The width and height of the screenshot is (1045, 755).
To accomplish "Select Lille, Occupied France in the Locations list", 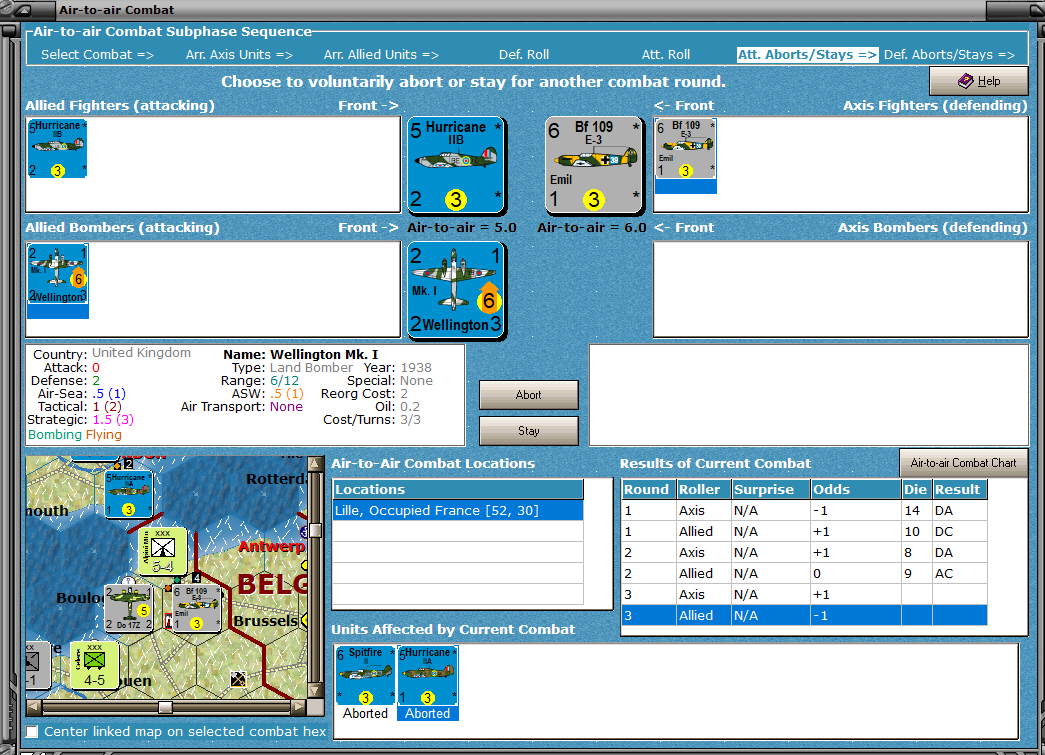I will [x=457, y=510].
